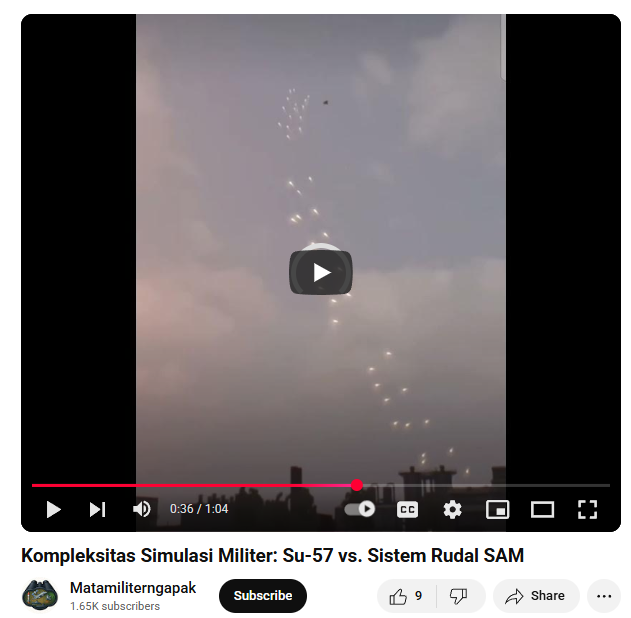Open the Matamiliterngapak channel name link
Screen dimensions: 631x618
[x=133, y=588]
